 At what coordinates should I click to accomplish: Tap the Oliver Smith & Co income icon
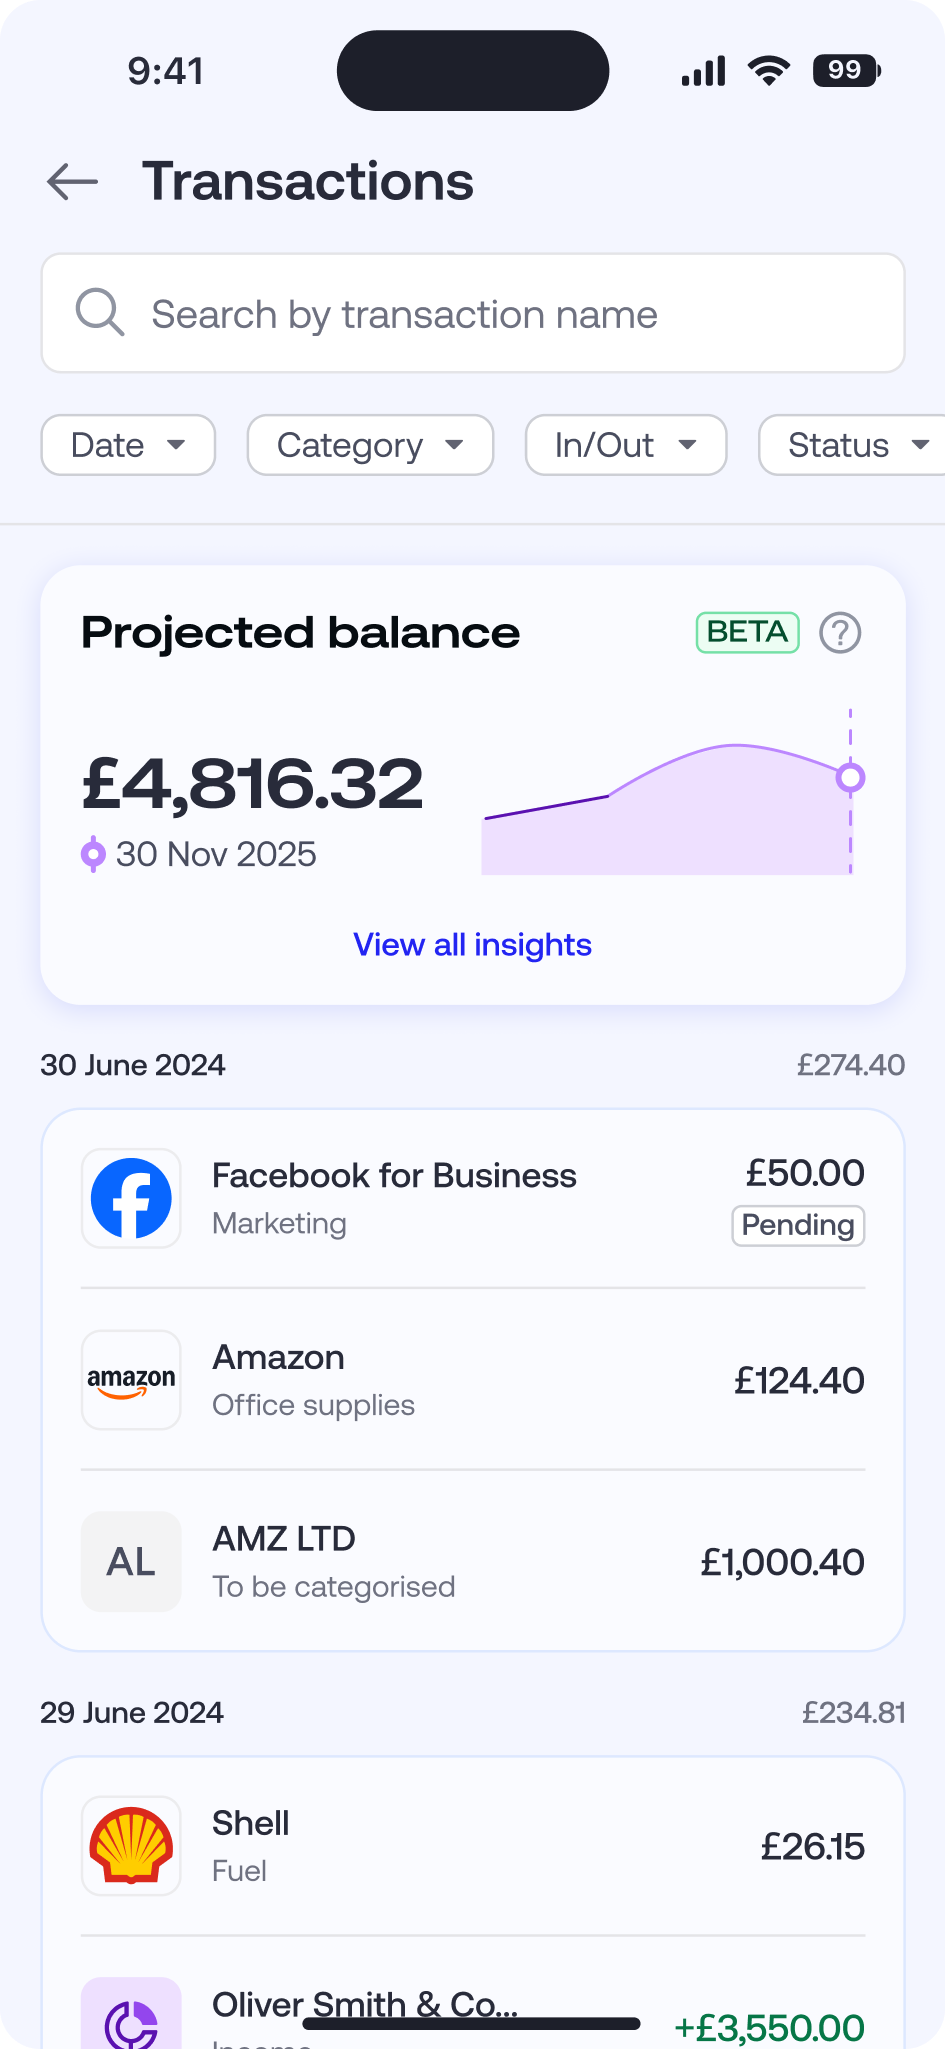[x=131, y=2020]
